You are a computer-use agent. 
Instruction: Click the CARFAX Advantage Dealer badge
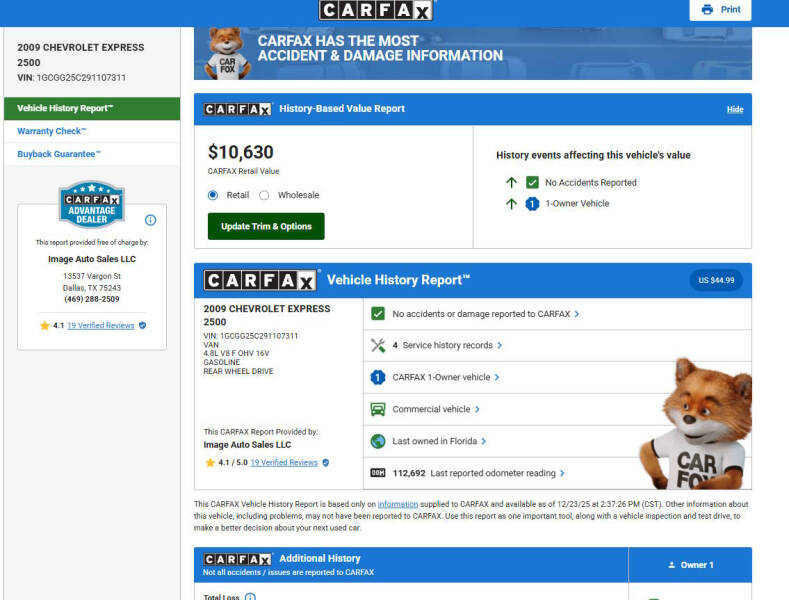tap(92, 205)
